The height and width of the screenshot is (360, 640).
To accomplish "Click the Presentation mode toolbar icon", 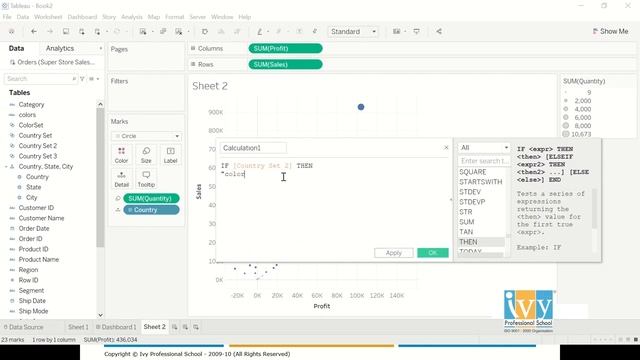I will click(416, 31).
